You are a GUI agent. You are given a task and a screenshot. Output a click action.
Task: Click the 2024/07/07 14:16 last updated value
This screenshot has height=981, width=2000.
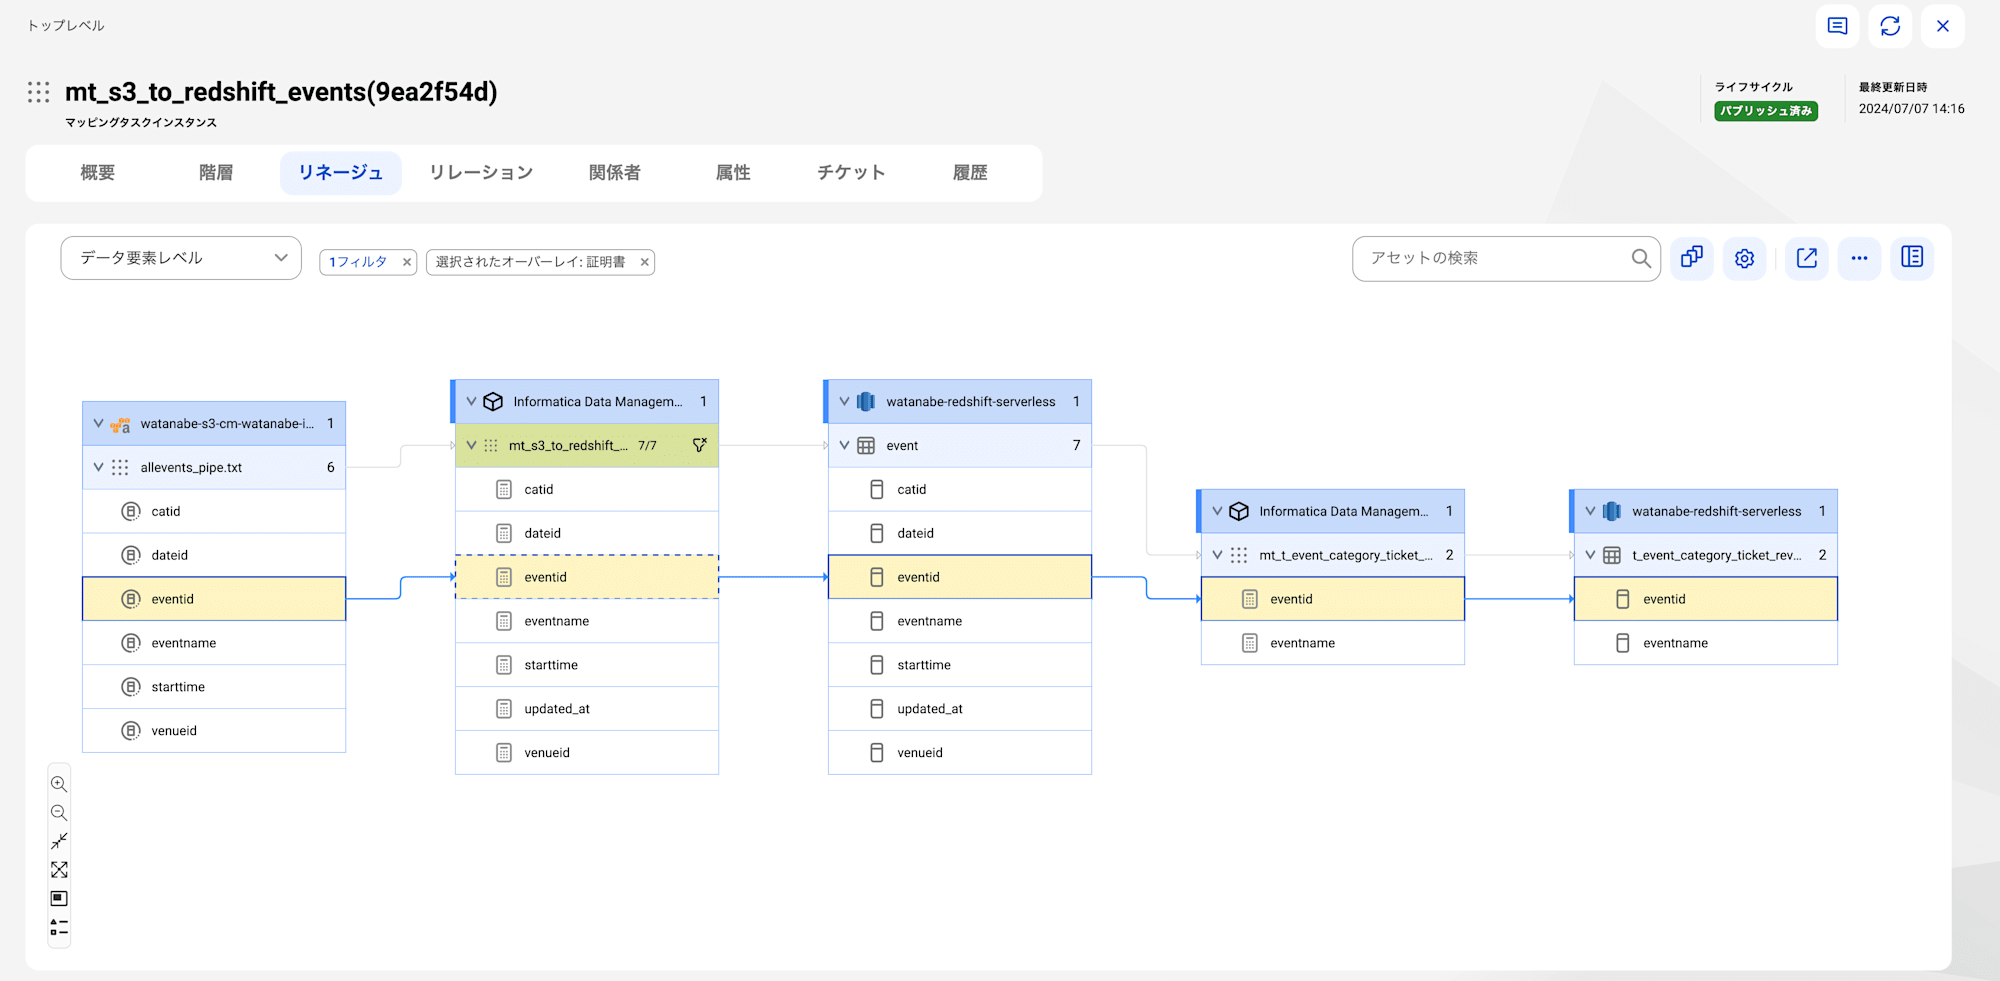pos(1911,109)
